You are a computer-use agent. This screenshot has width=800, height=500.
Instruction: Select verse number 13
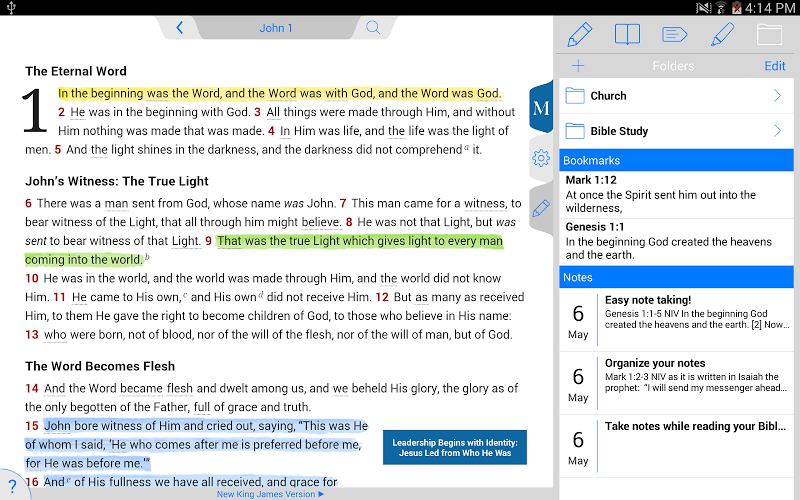[x=32, y=335]
